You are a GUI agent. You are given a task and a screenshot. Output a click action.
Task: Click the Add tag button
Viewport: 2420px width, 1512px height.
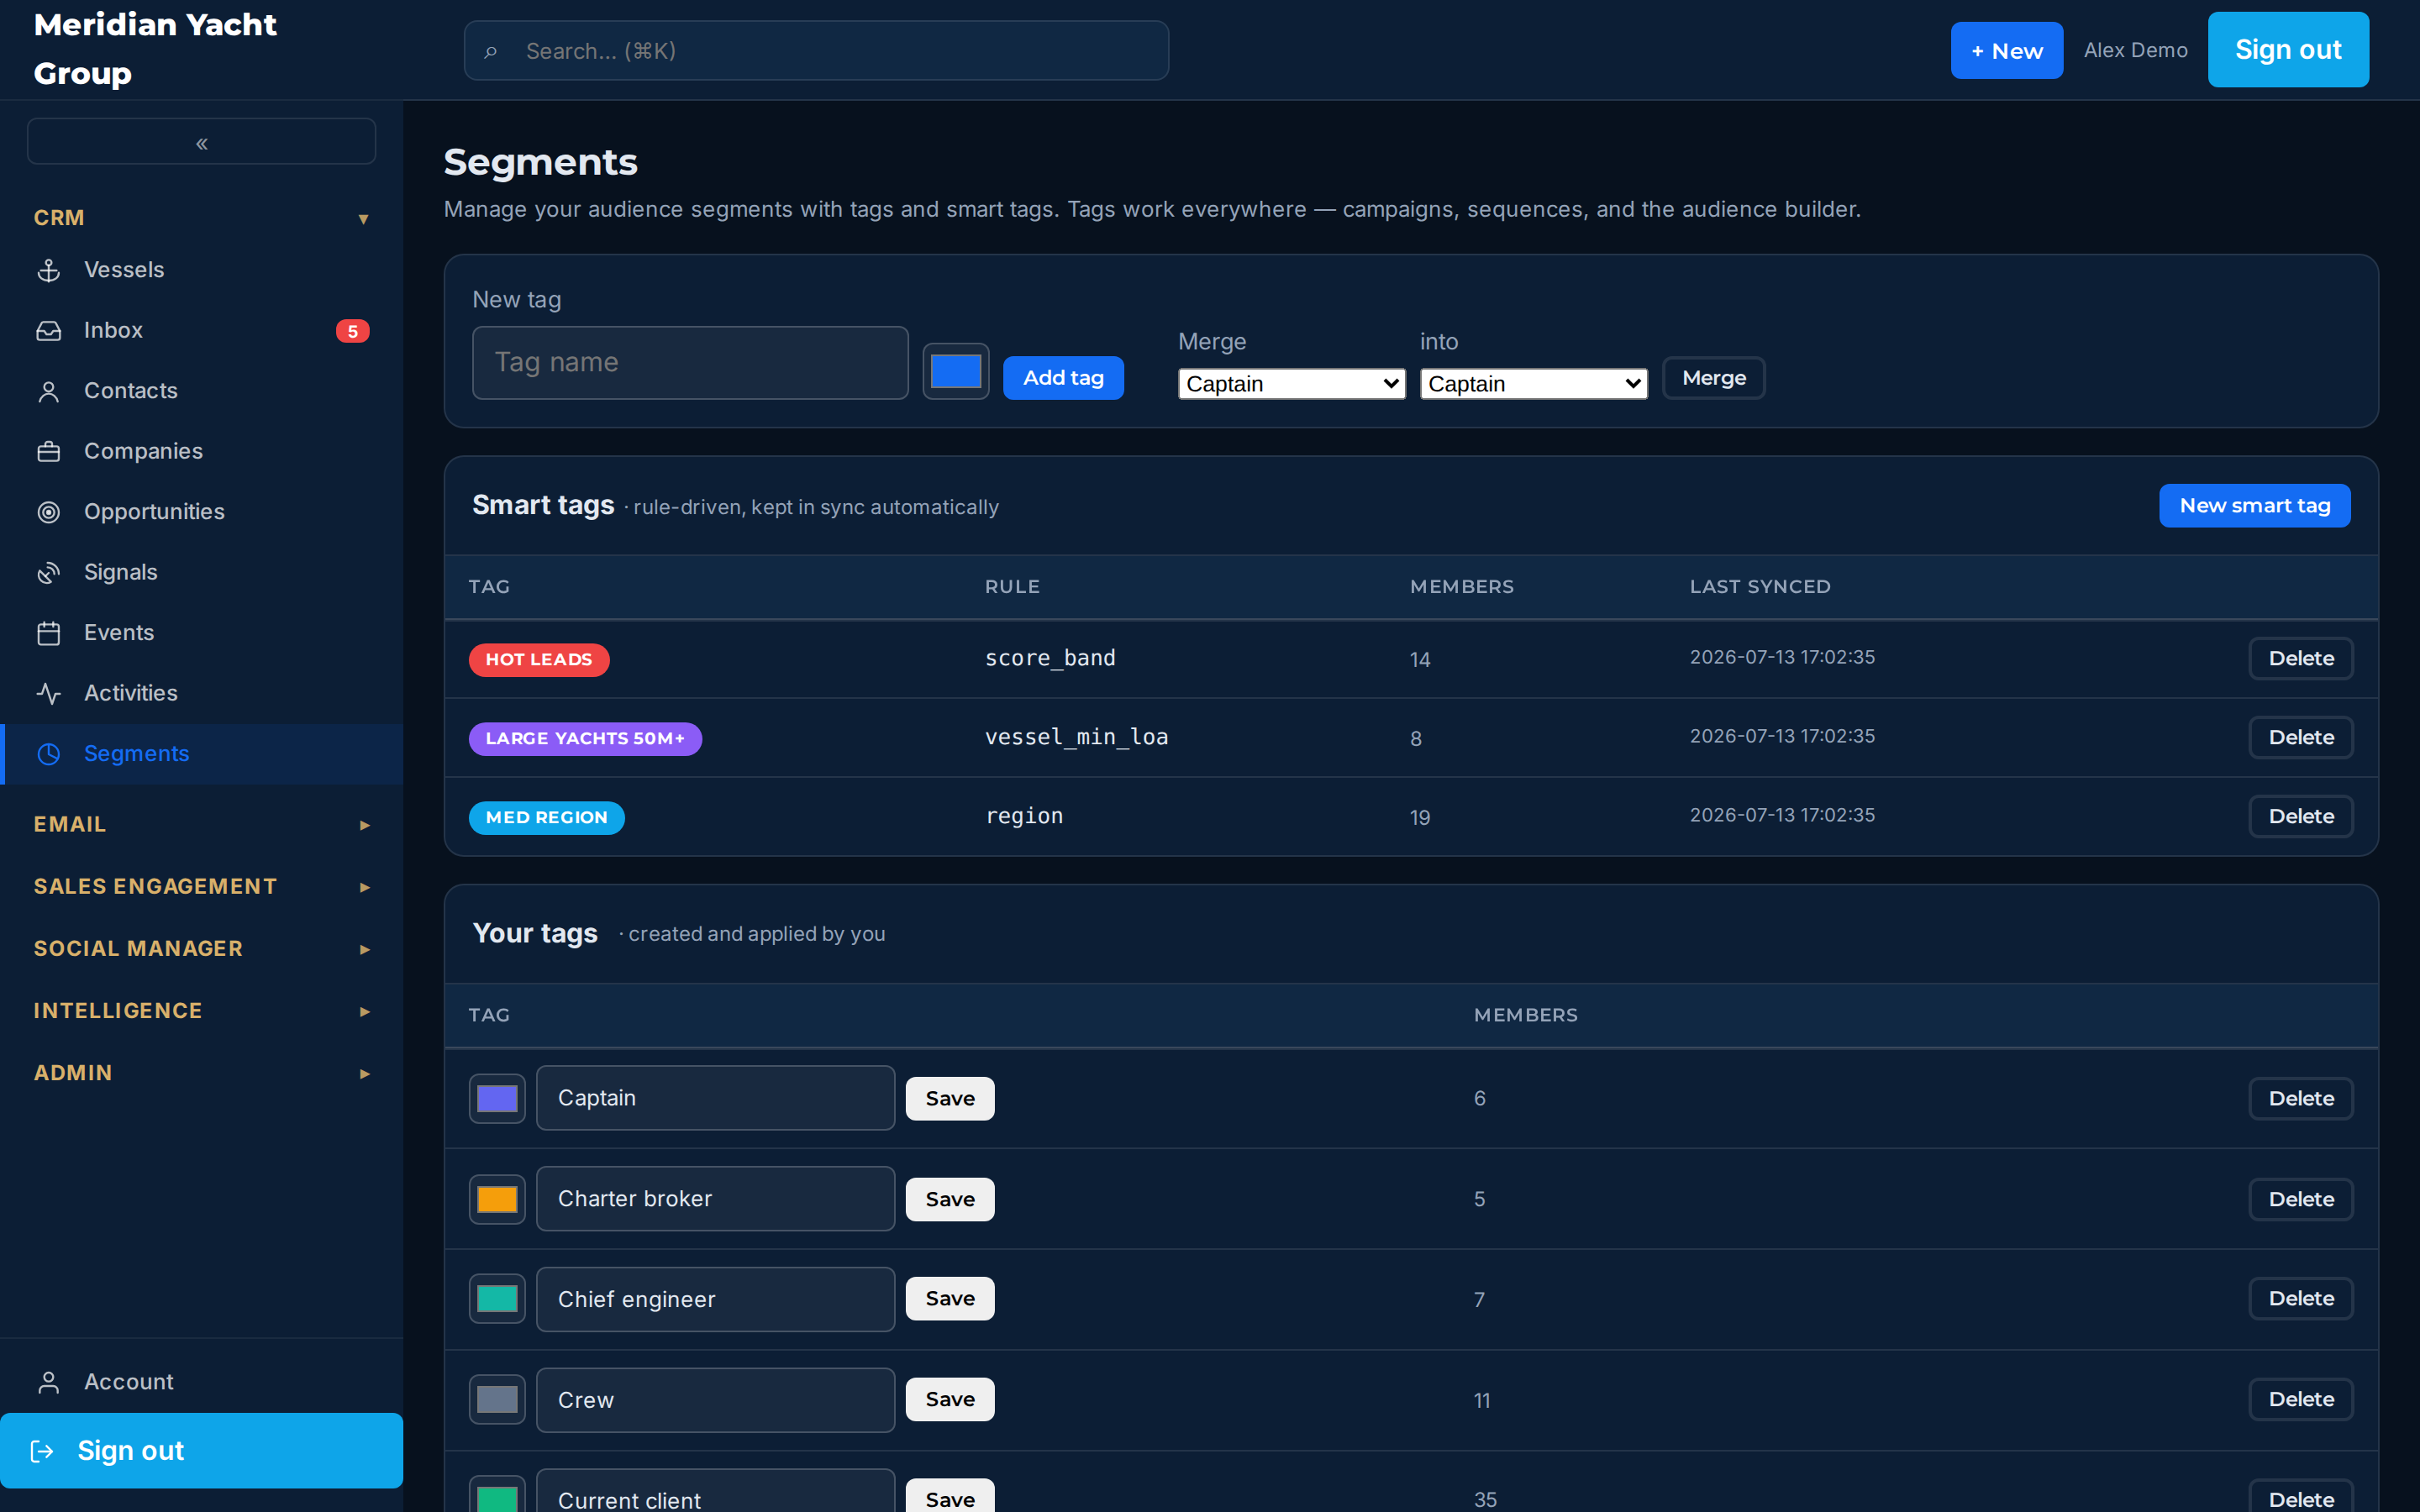pyautogui.click(x=1063, y=378)
